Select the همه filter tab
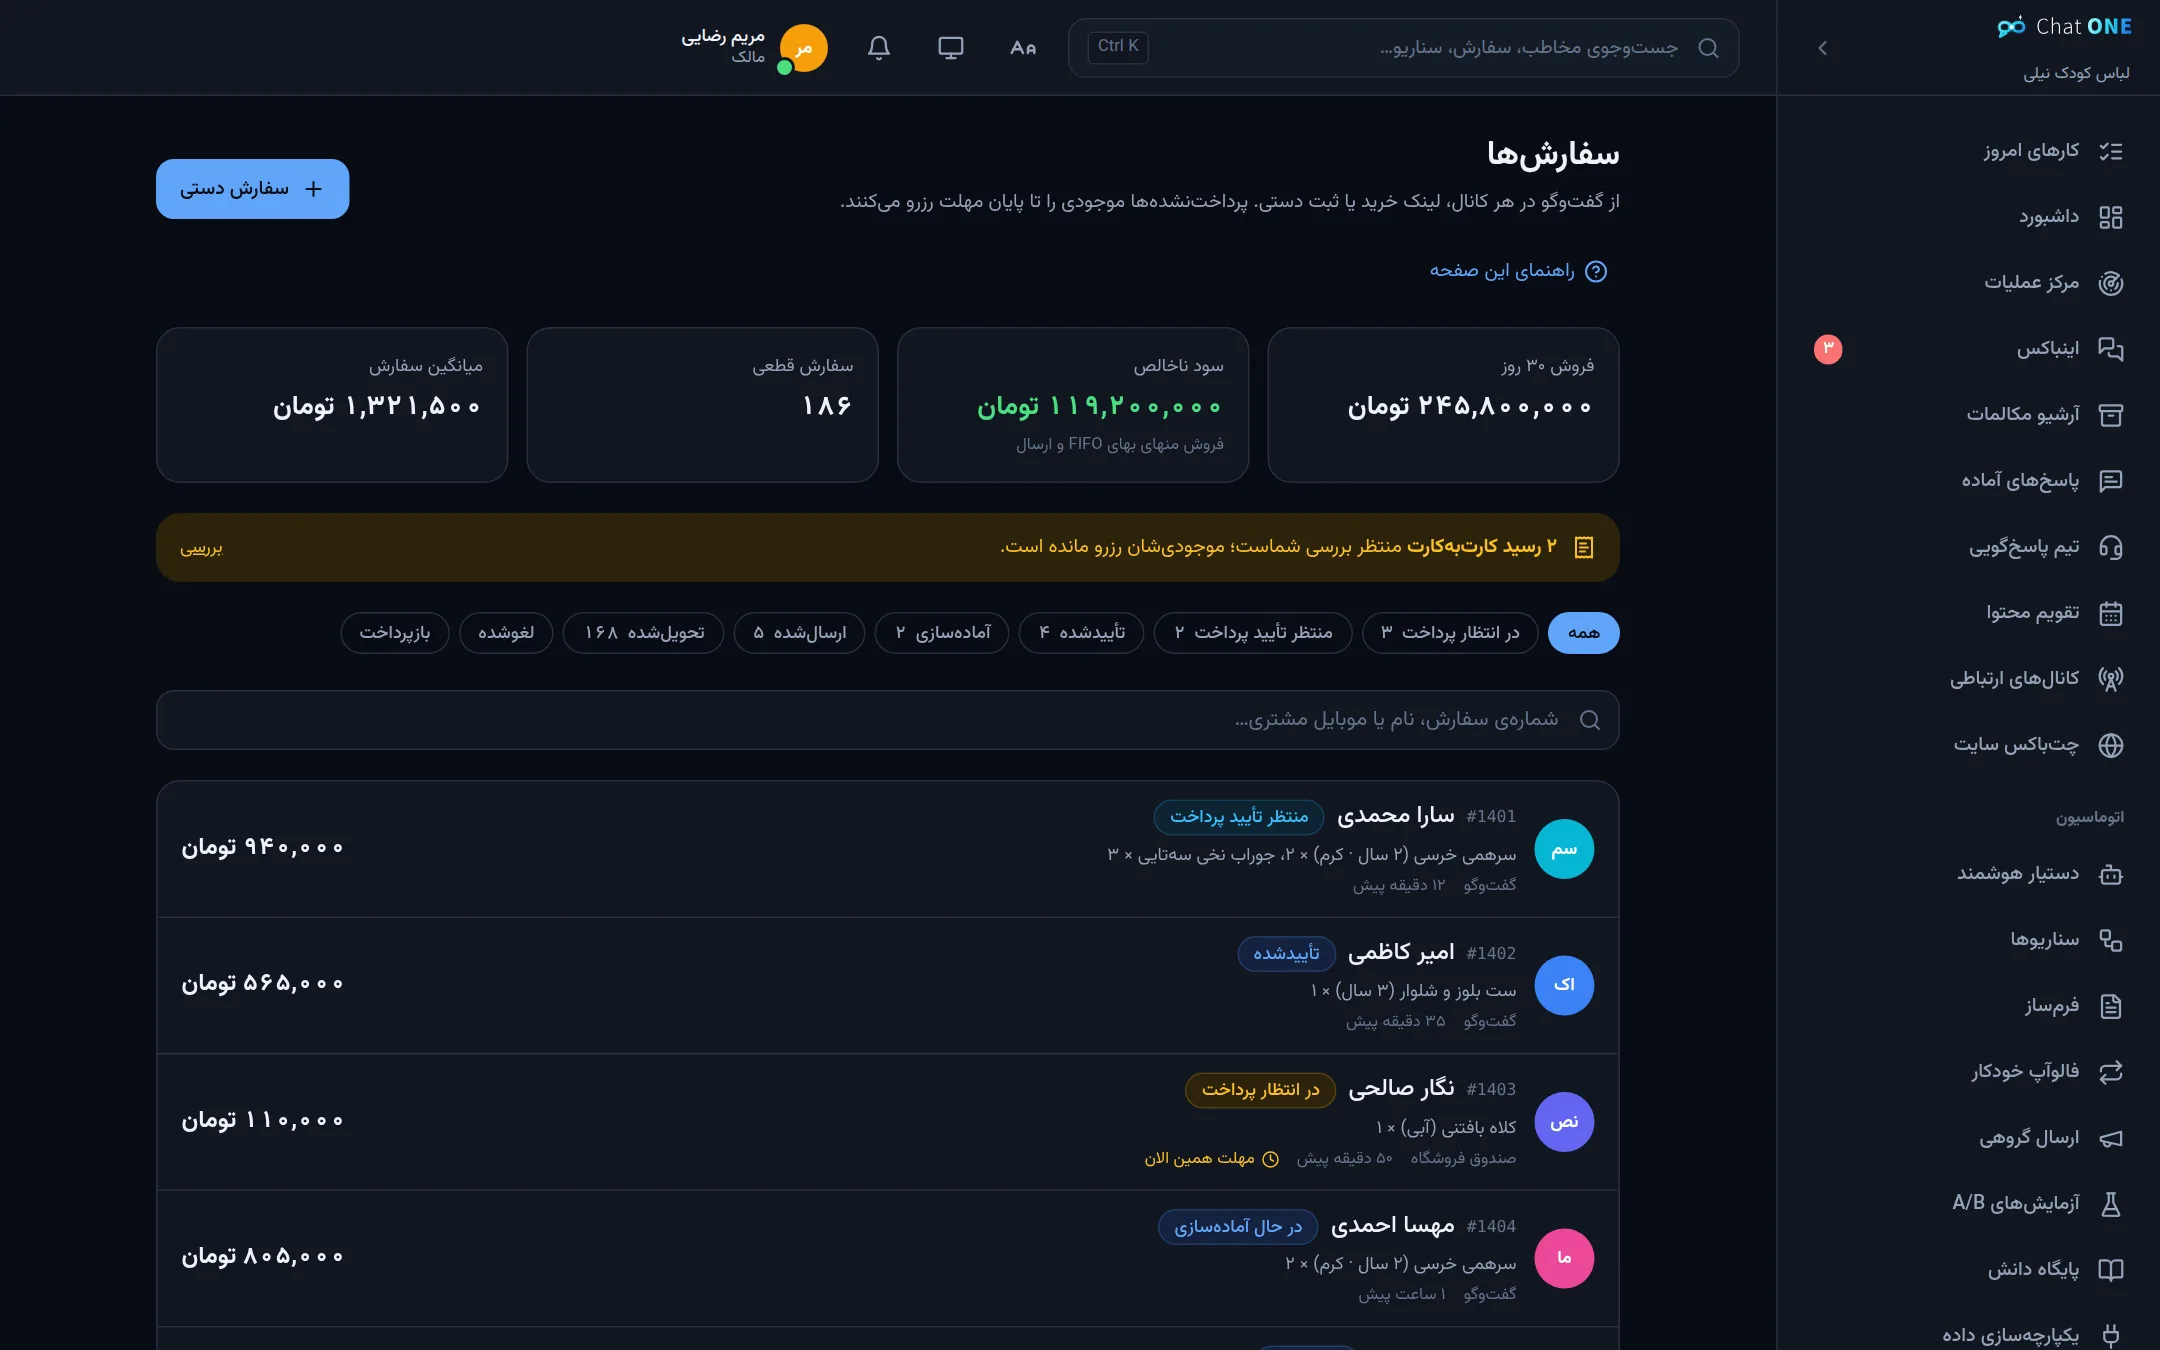Viewport: 2160px width, 1350px height. [x=1583, y=633]
